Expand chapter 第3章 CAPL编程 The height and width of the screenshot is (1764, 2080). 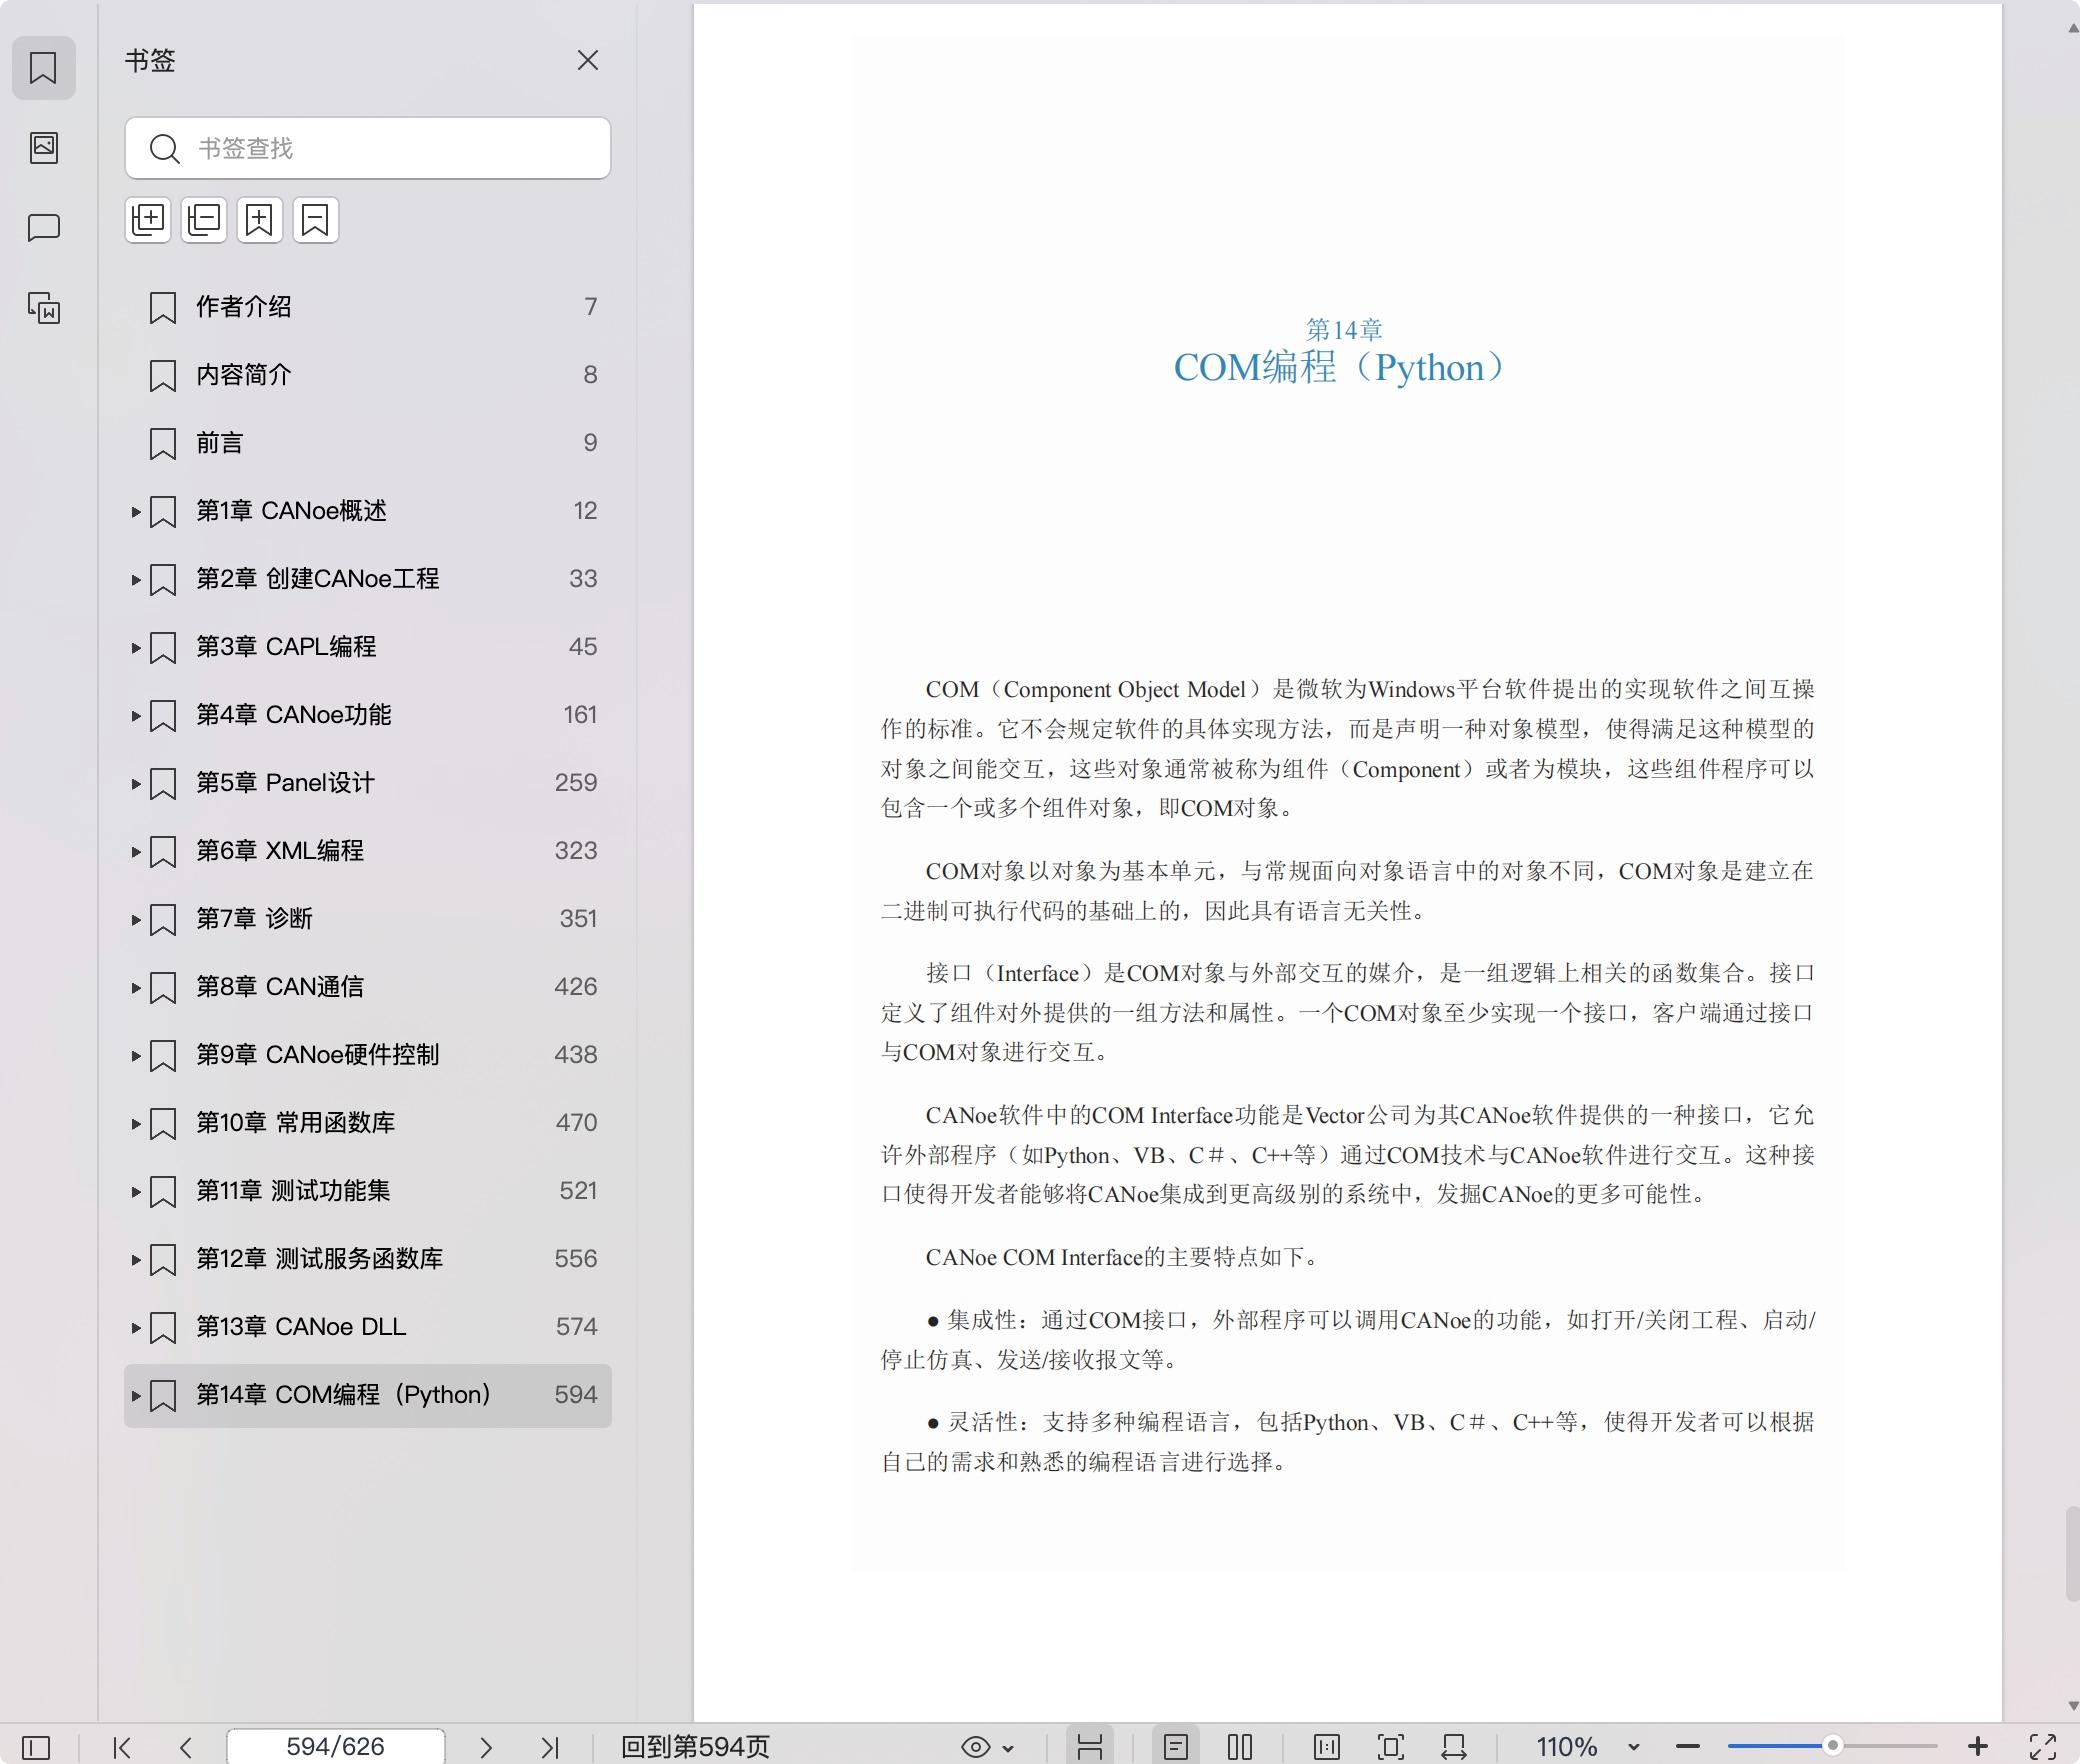136,647
